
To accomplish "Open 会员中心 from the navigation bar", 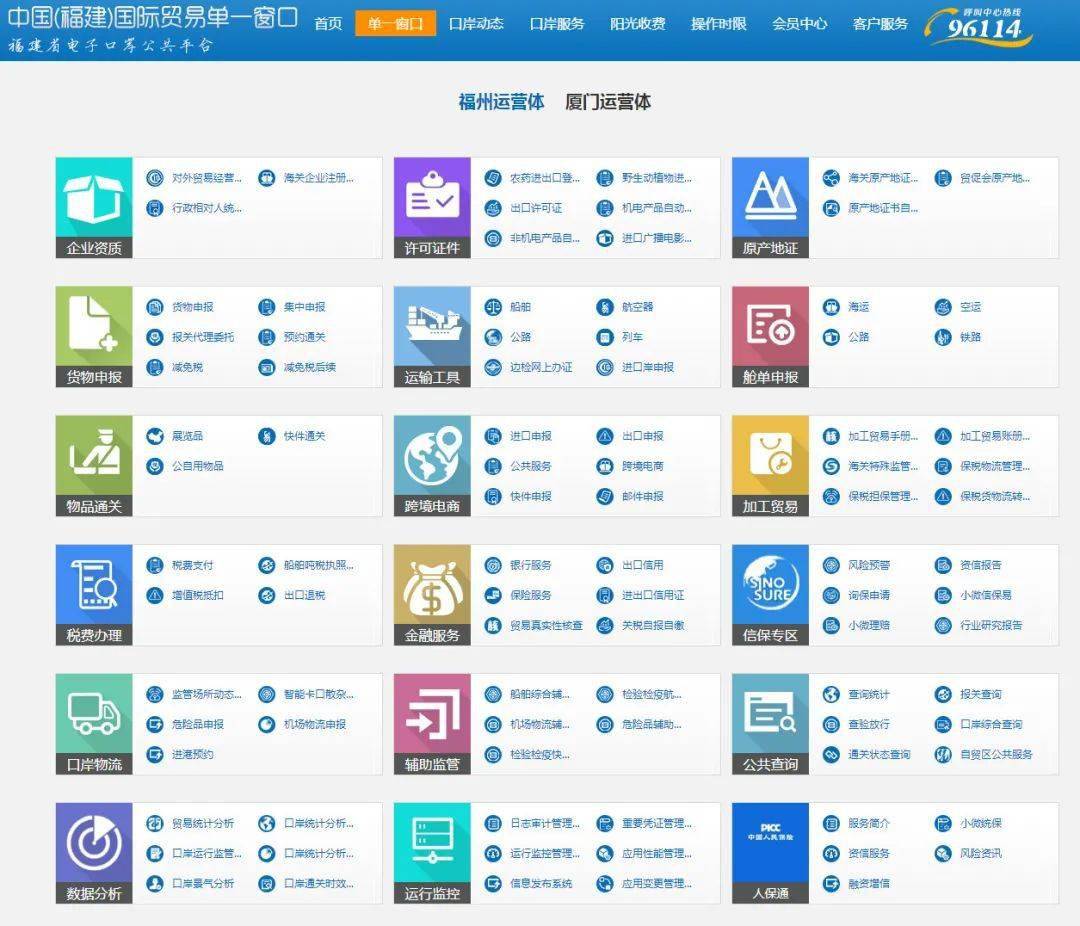I will point(799,23).
